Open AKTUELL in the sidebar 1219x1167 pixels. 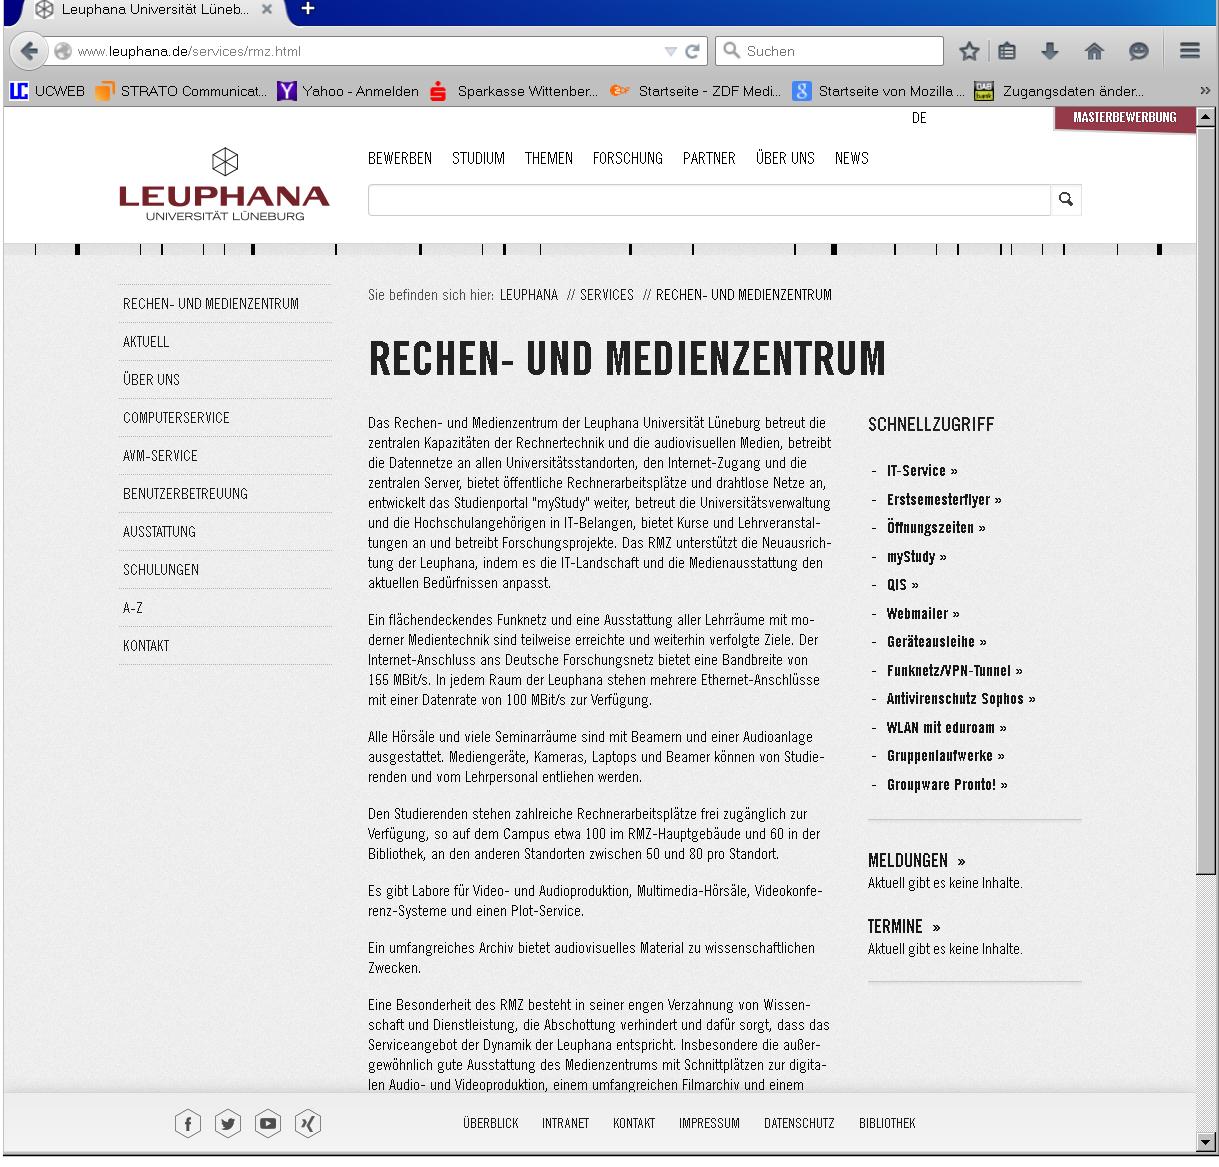click(x=146, y=342)
